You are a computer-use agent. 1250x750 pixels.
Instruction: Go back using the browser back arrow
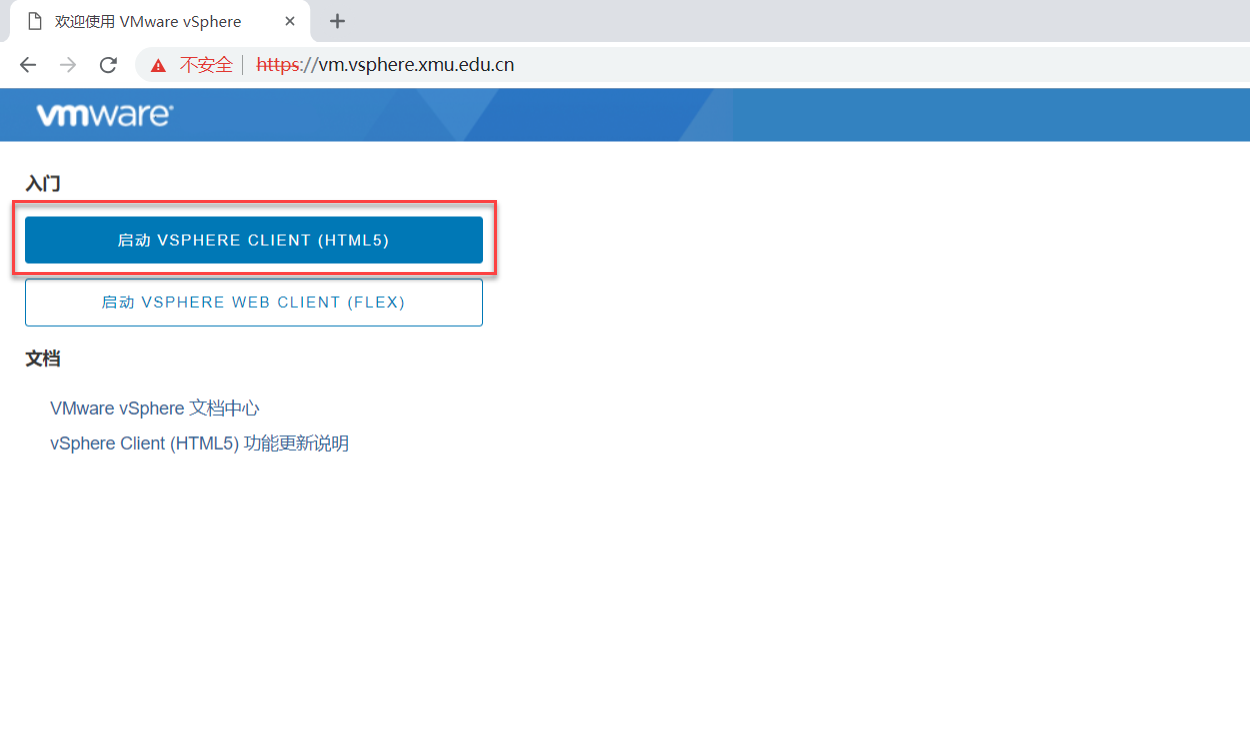tap(28, 65)
